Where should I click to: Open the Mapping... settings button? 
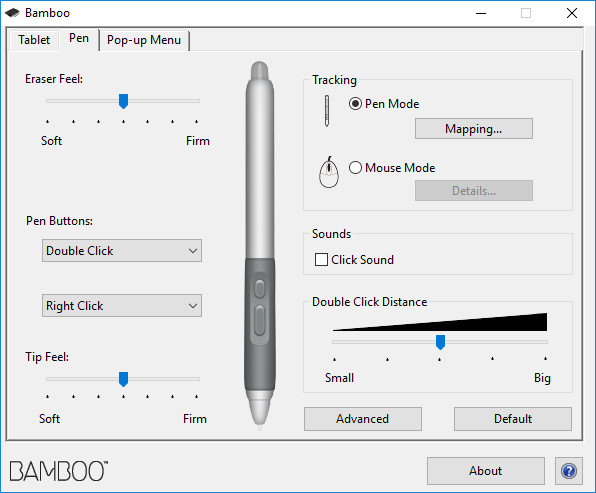tap(474, 129)
